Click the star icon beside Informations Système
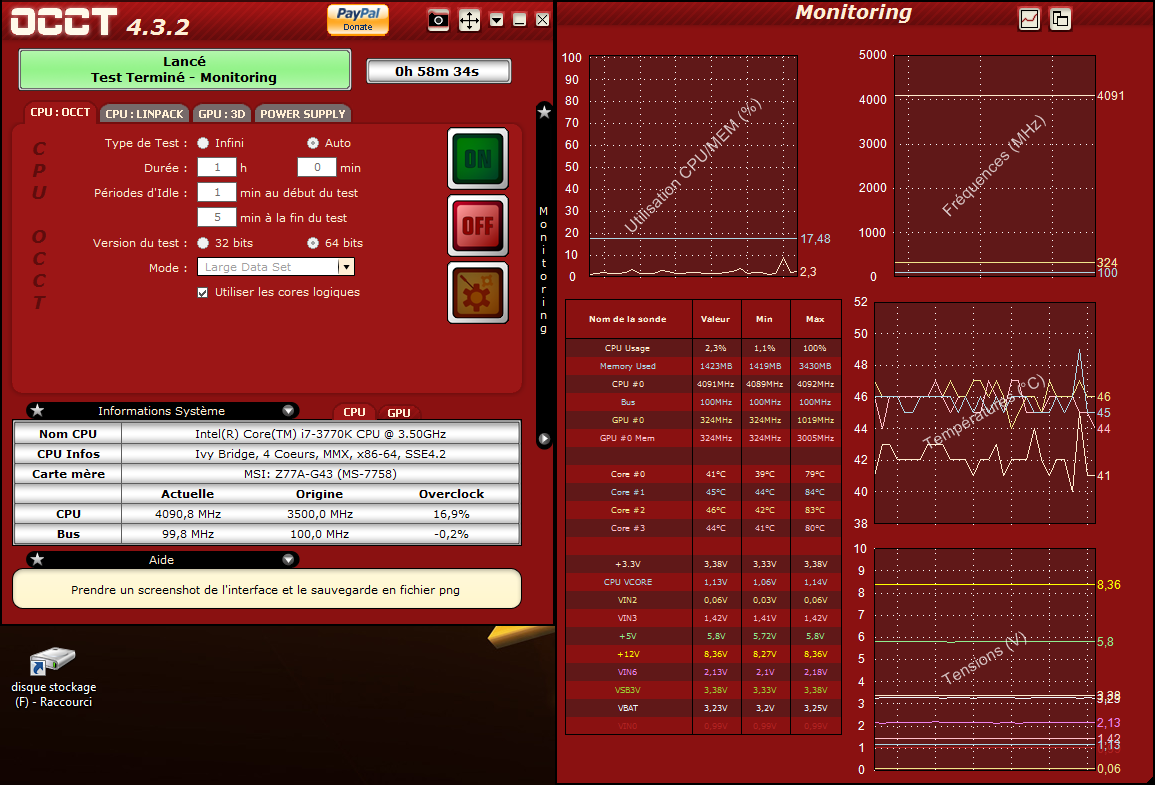 tap(37, 411)
